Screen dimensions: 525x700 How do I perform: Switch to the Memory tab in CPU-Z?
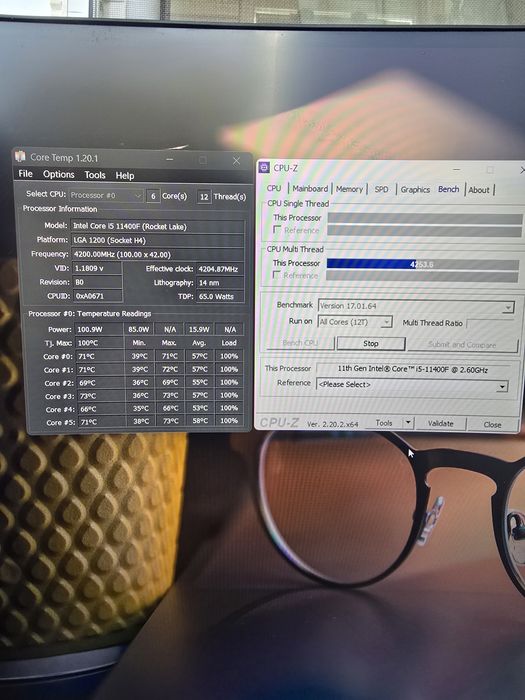pos(349,189)
